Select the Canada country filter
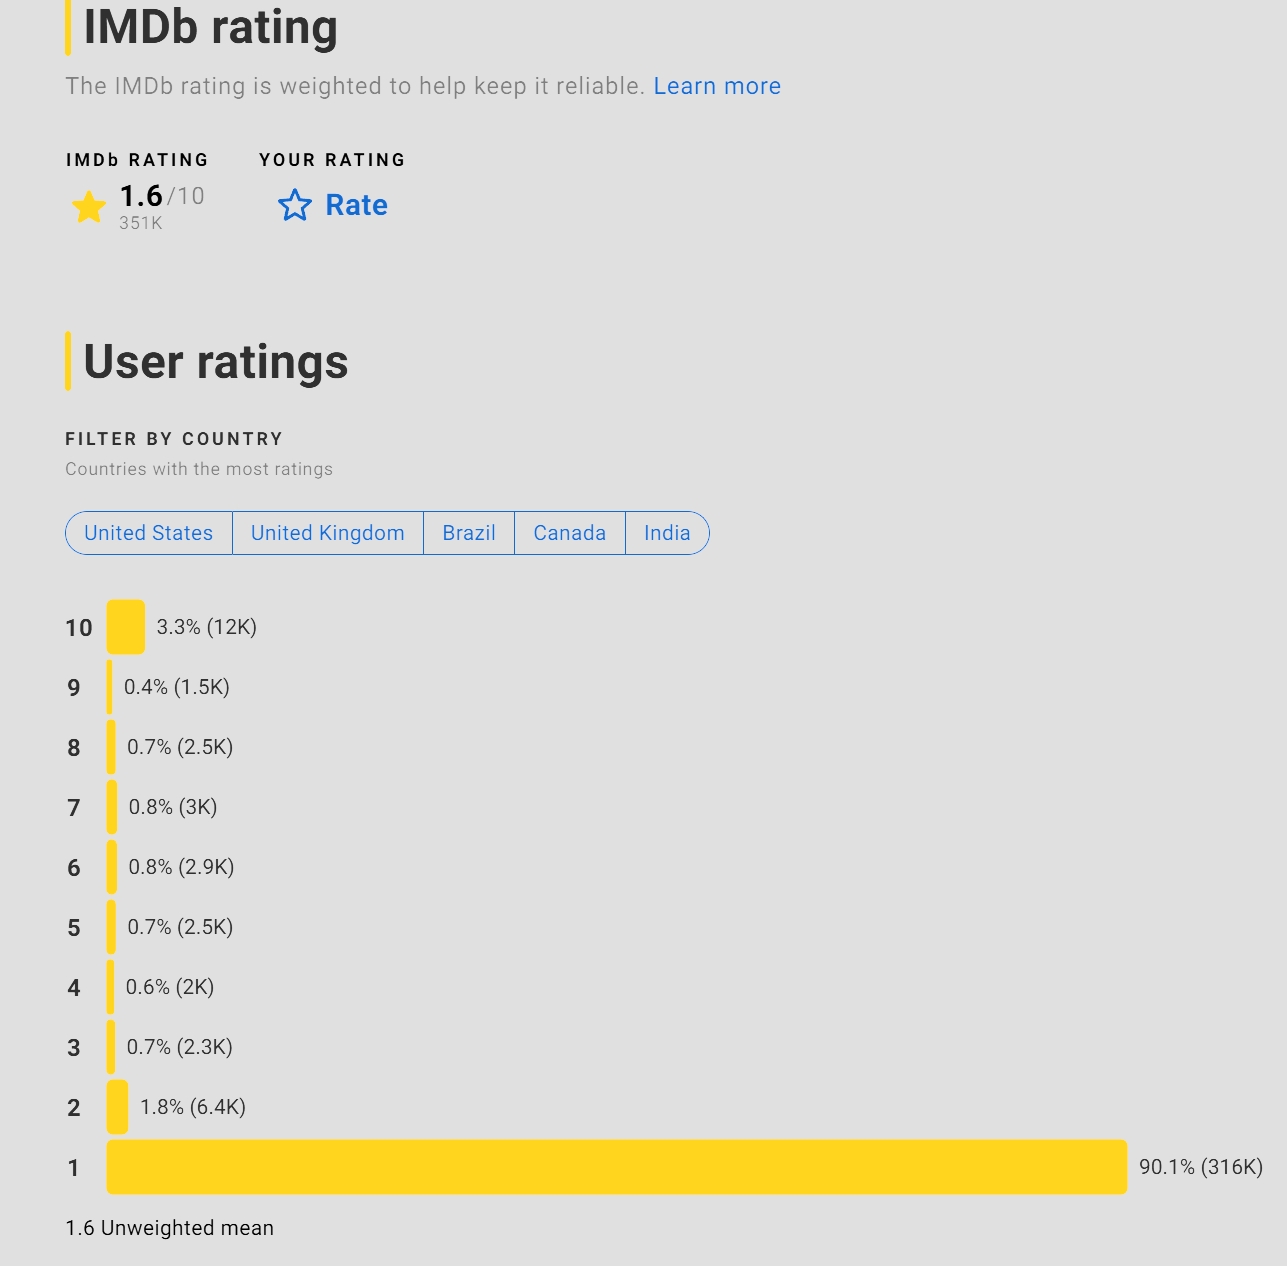 570,533
